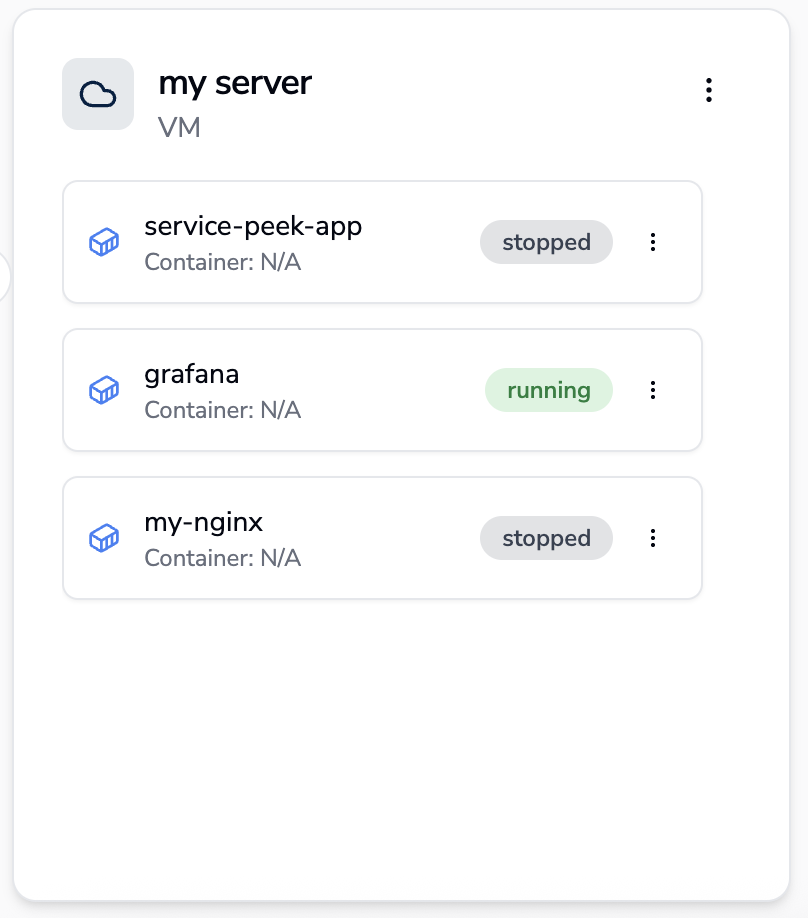Click the stopped badge on my-nginx

click(x=546, y=538)
